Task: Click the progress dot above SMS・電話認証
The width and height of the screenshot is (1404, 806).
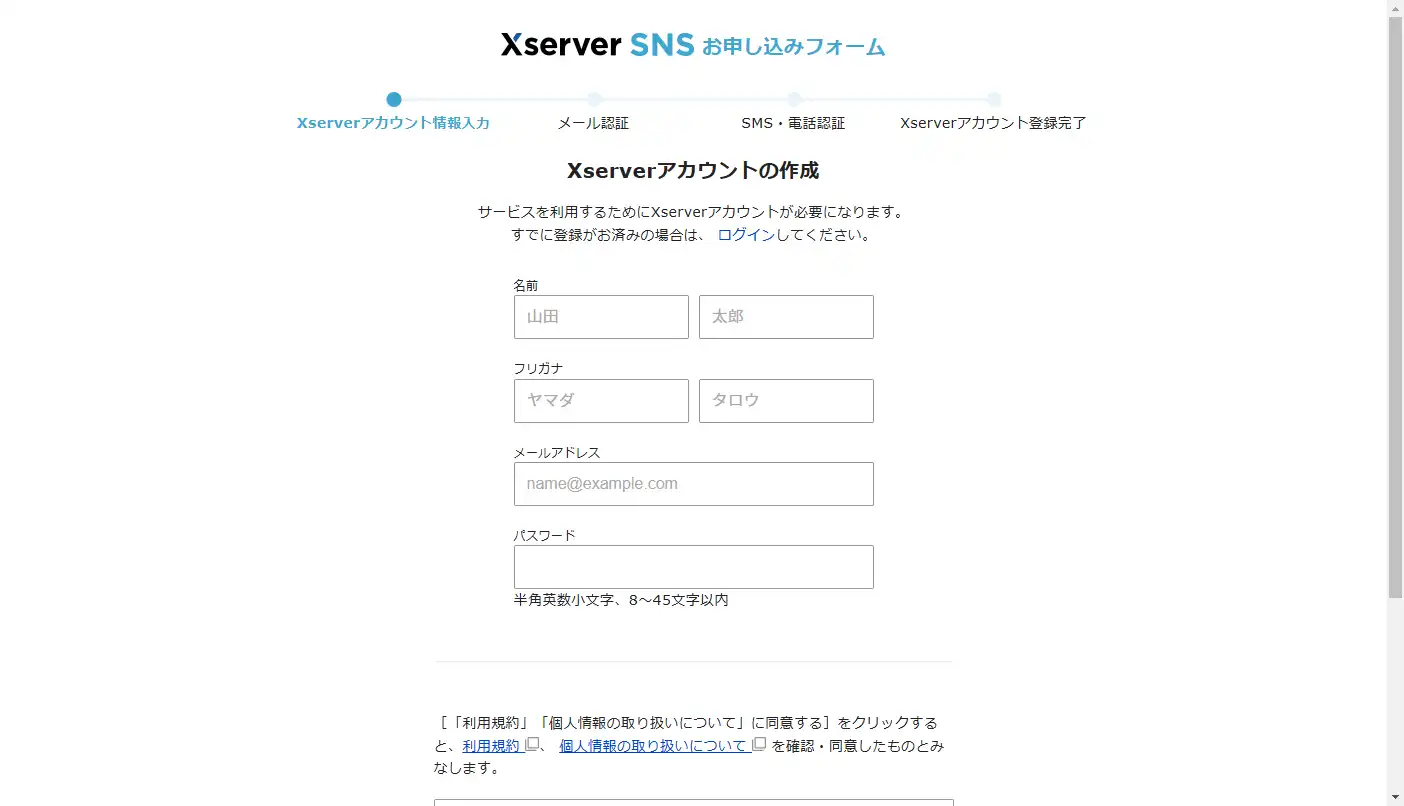Action: pyautogui.click(x=794, y=99)
